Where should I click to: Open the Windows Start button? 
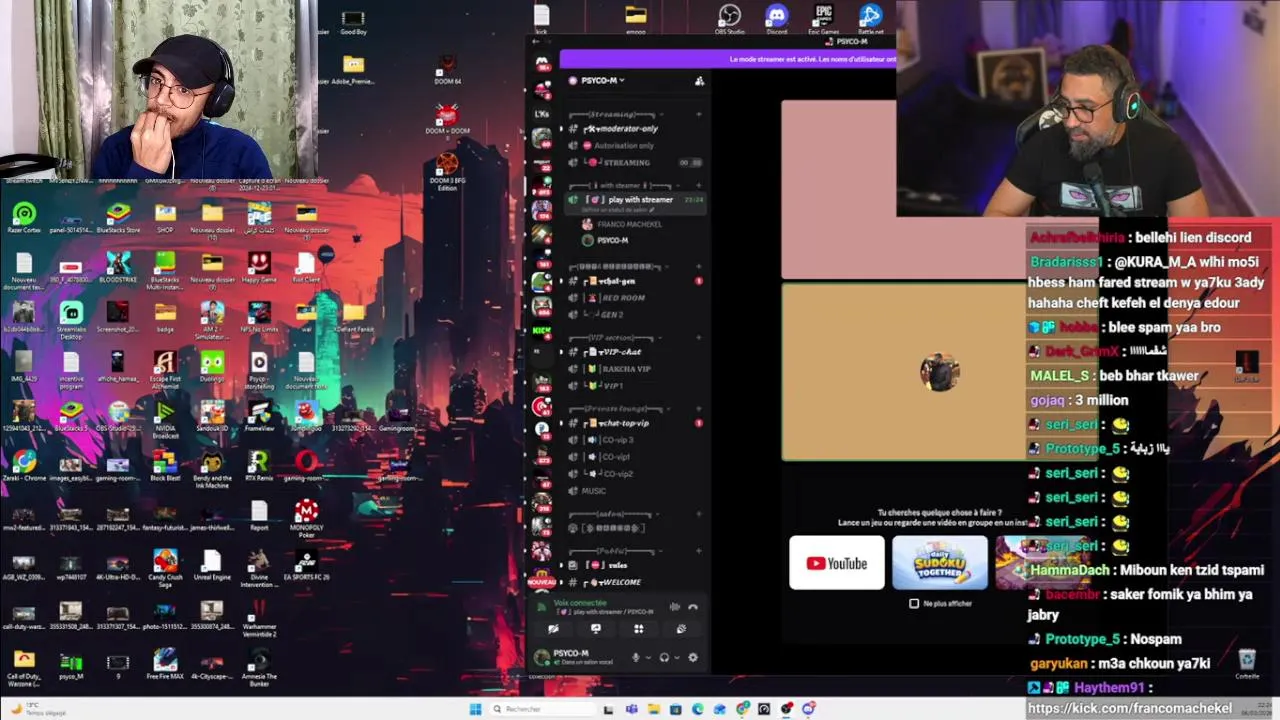tap(475, 709)
